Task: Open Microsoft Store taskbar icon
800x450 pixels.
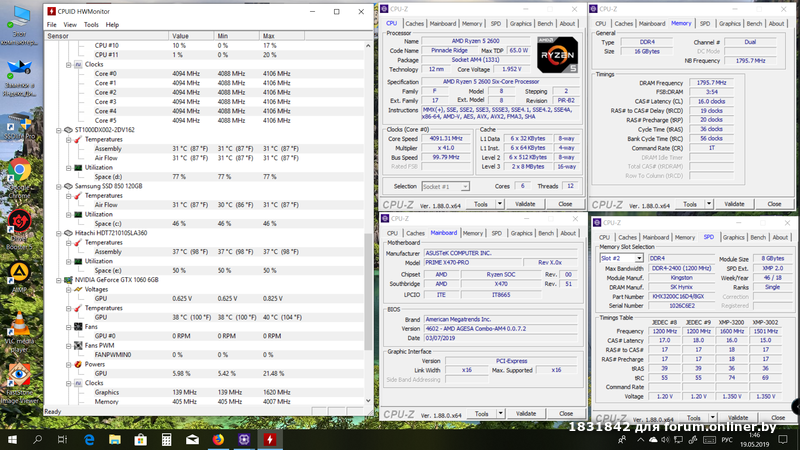Action: 141,439
